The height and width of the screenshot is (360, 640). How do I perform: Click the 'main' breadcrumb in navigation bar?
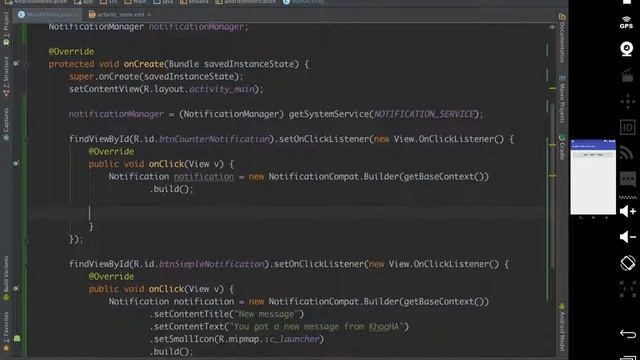point(136,2)
